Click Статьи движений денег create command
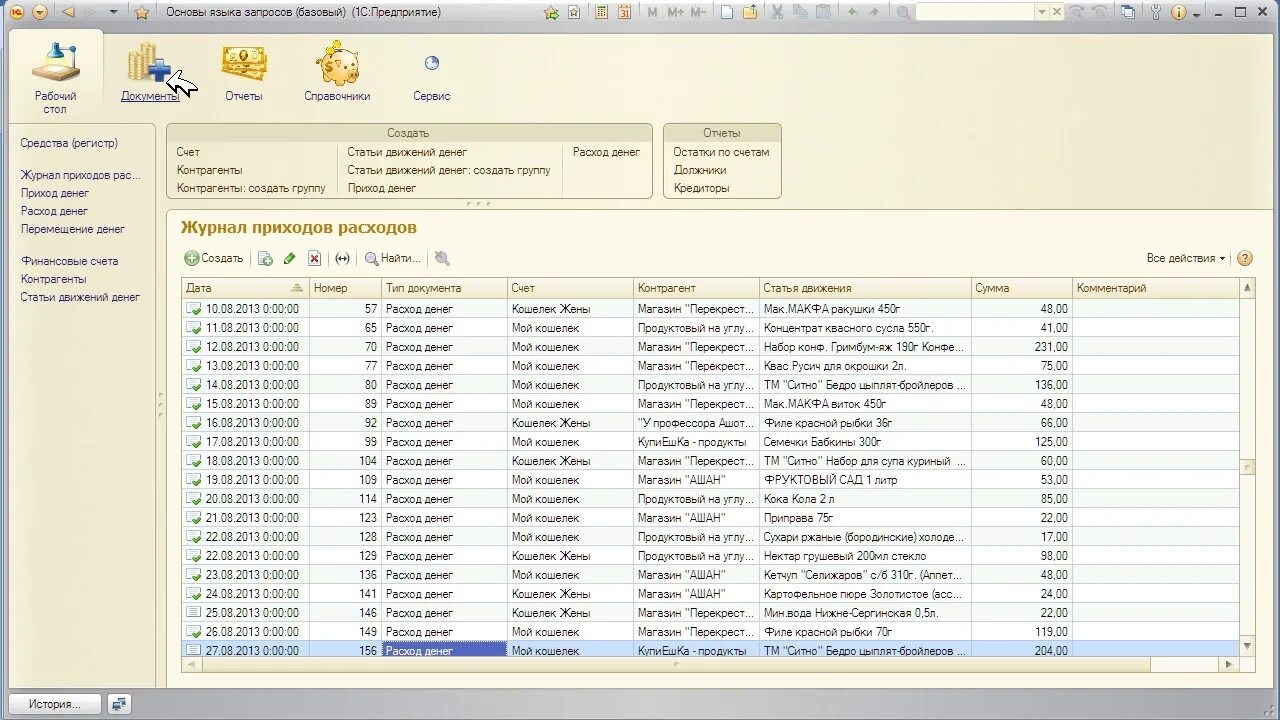The width and height of the screenshot is (1280, 720). [x=407, y=152]
